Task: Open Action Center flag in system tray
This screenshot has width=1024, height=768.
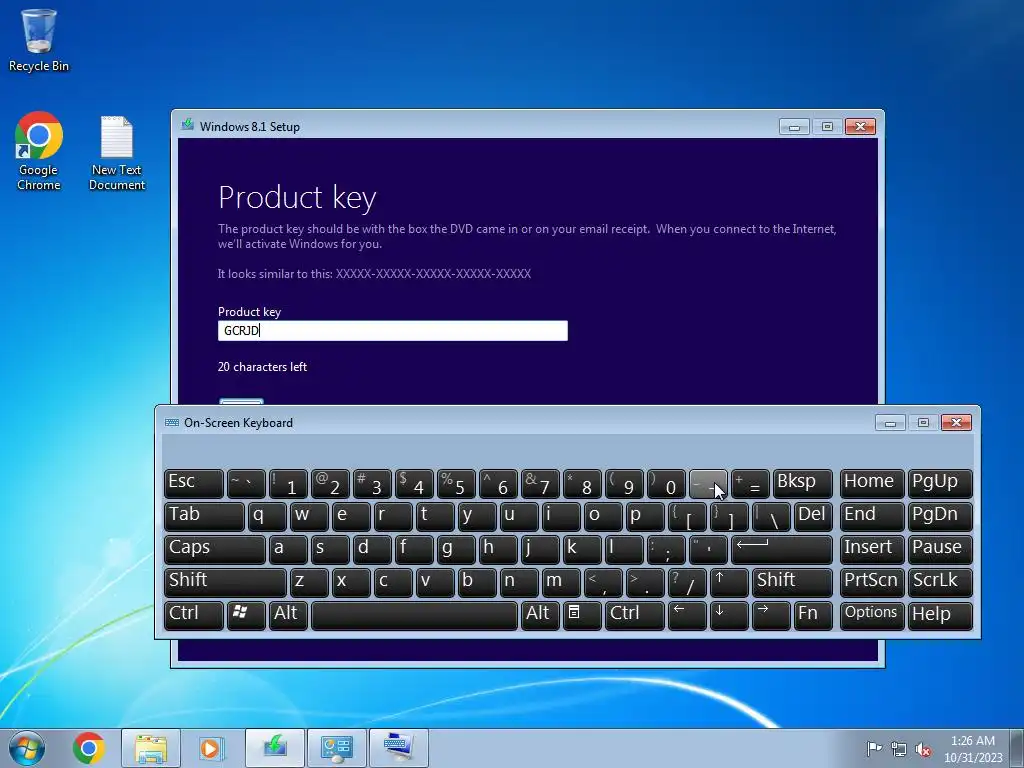Action: click(x=874, y=748)
